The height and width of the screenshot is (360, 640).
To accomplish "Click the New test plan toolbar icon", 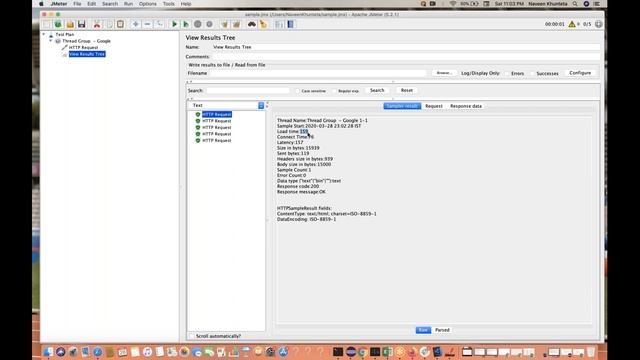I will click(x=47, y=24).
